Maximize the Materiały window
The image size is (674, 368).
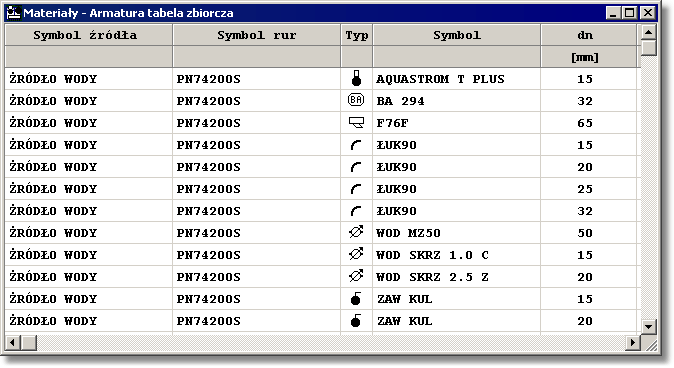[x=630, y=12]
